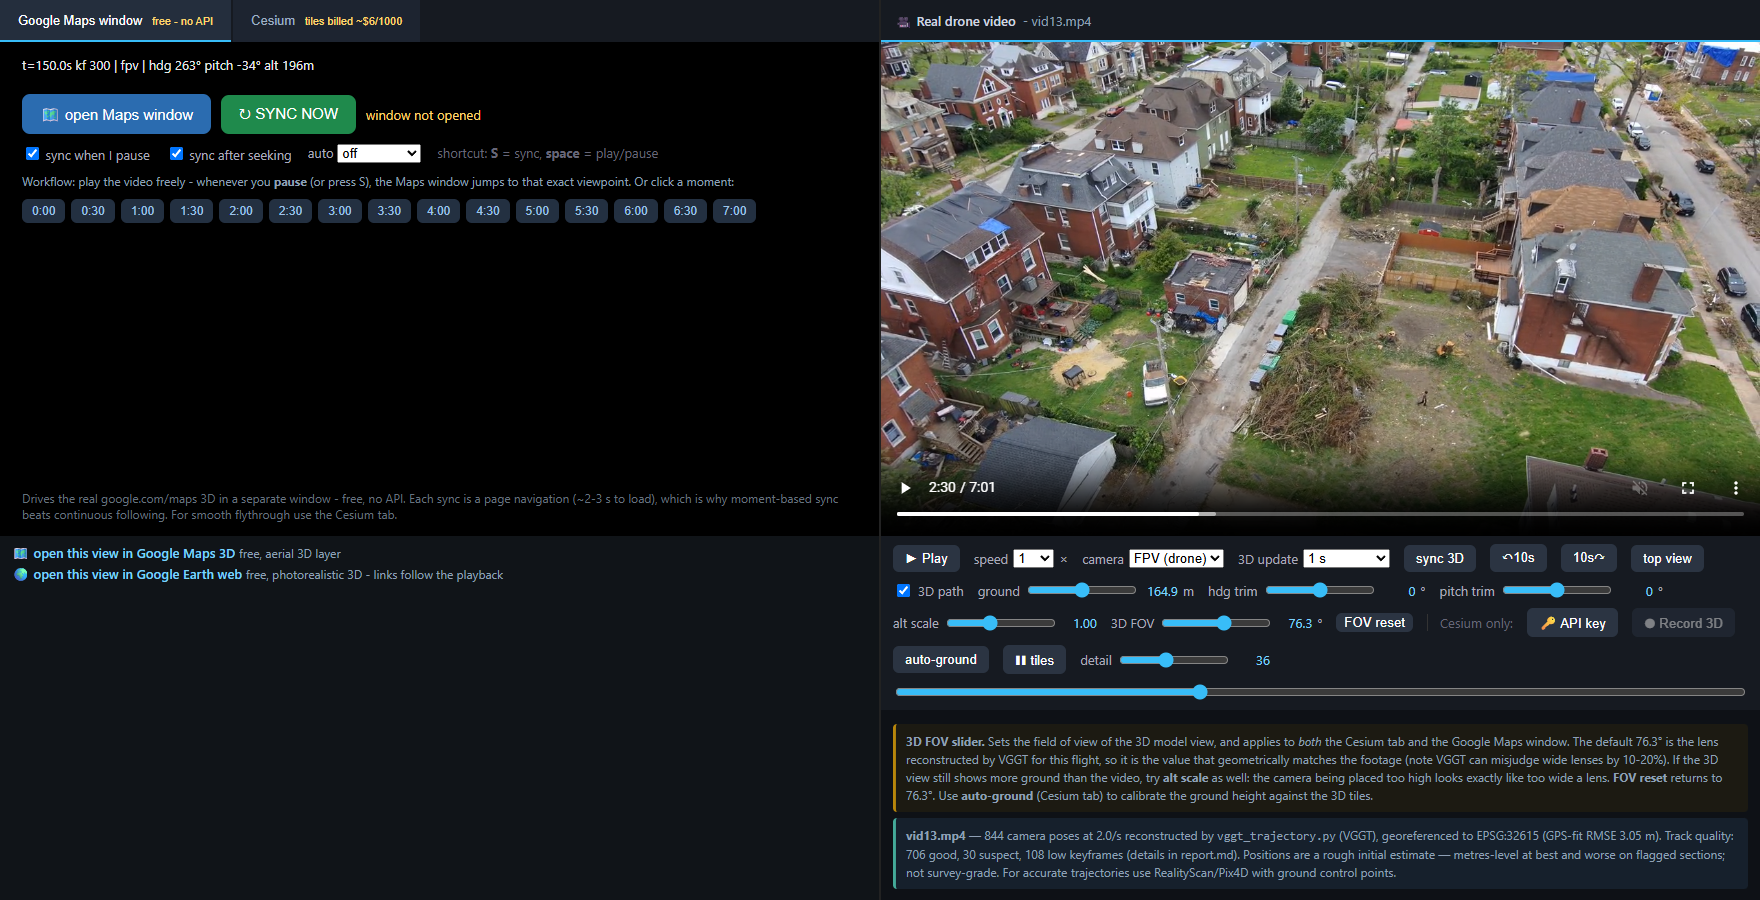
Task: Open this view in Google Earth web
Action: click(x=137, y=575)
